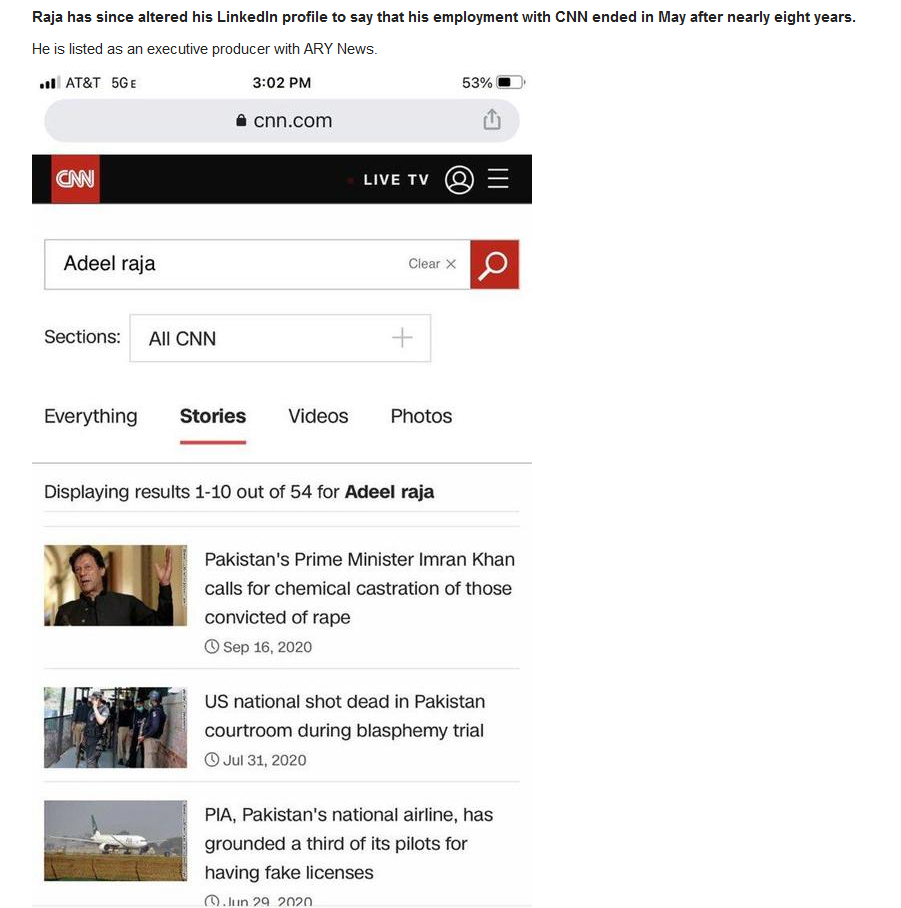The height and width of the screenshot is (908, 901).
Task: Switch to the Everything tab
Action: click(x=91, y=416)
